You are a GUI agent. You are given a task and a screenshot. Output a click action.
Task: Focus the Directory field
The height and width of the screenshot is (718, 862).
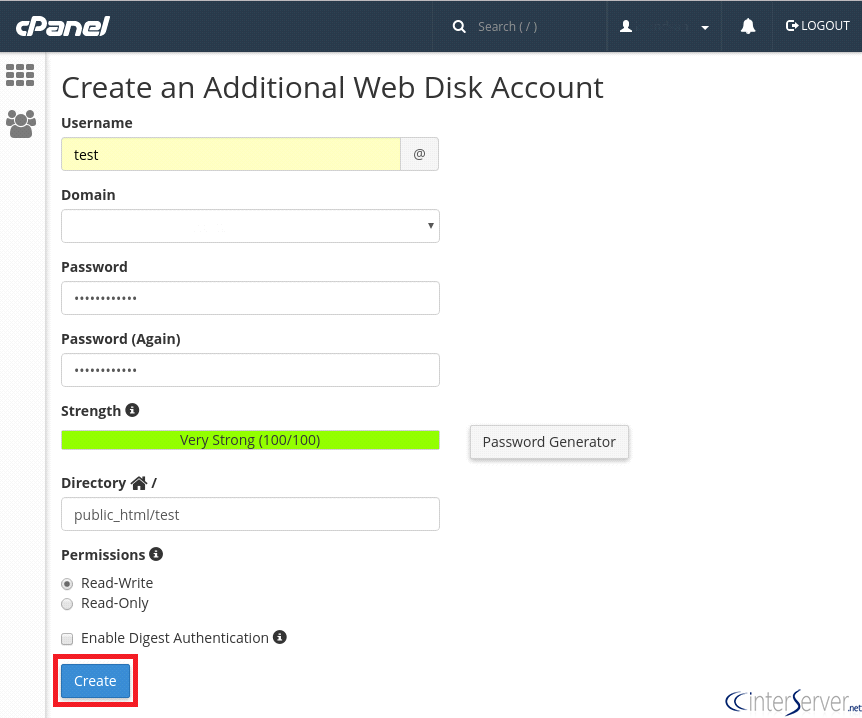(250, 514)
